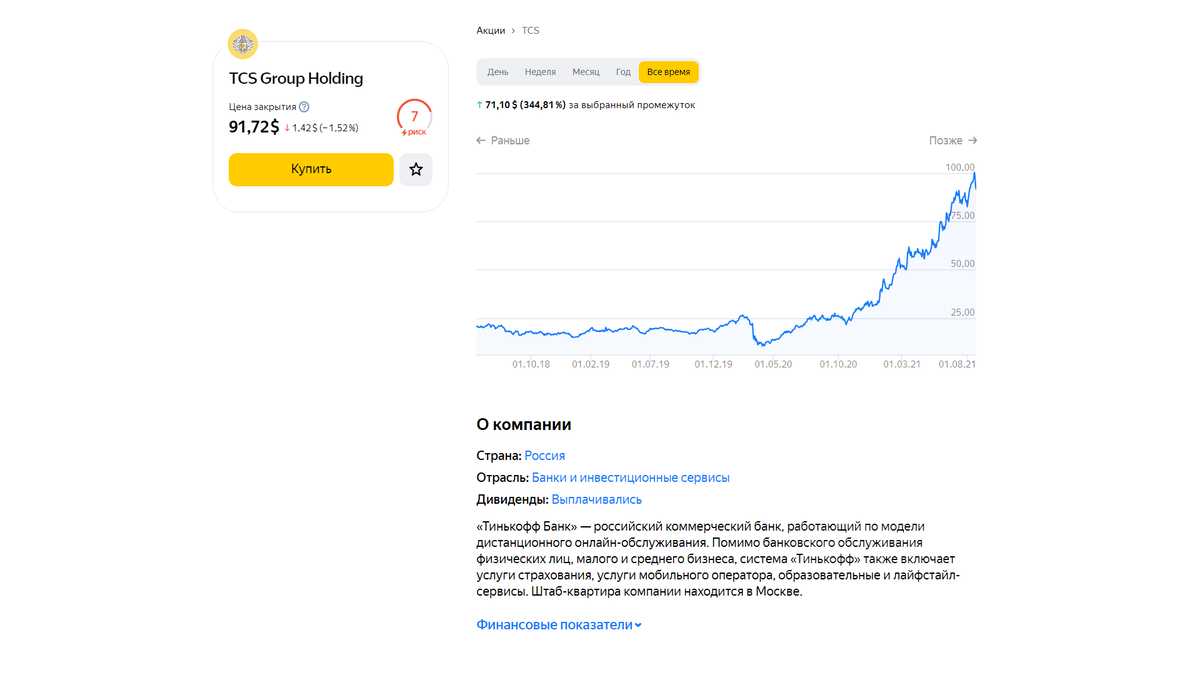This screenshot has height=675, width=1200.
Task: Click the 01.05.20 date label on chart
Action: (x=773, y=365)
